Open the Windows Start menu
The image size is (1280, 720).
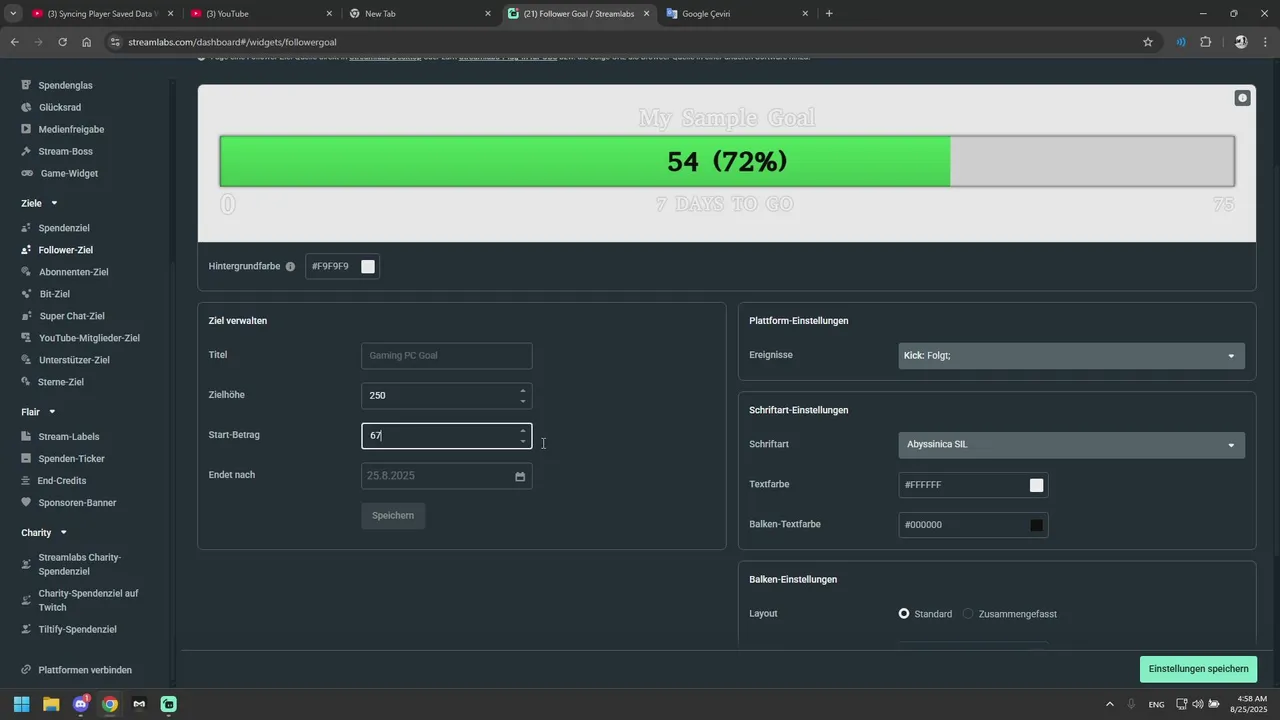[x=21, y=704]
